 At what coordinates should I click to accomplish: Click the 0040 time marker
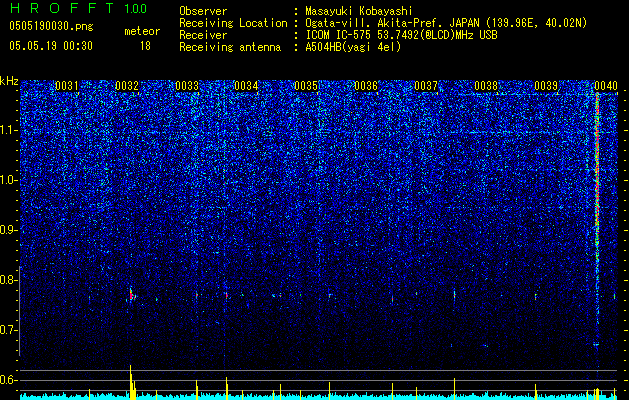pyautogui.click(x=606, y=86)
